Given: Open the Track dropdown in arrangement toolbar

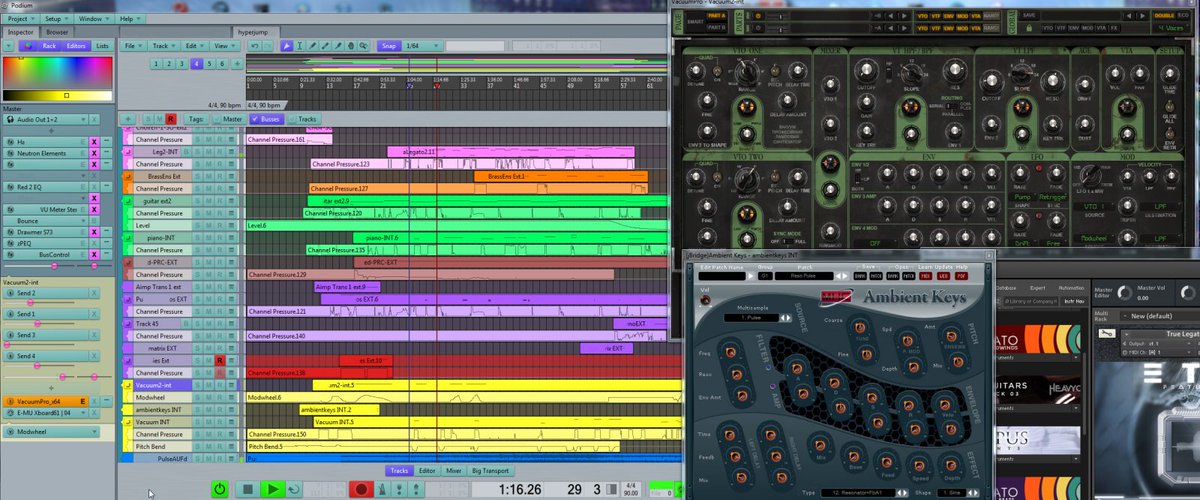Looking at the screenshot, I should [163, 46].
